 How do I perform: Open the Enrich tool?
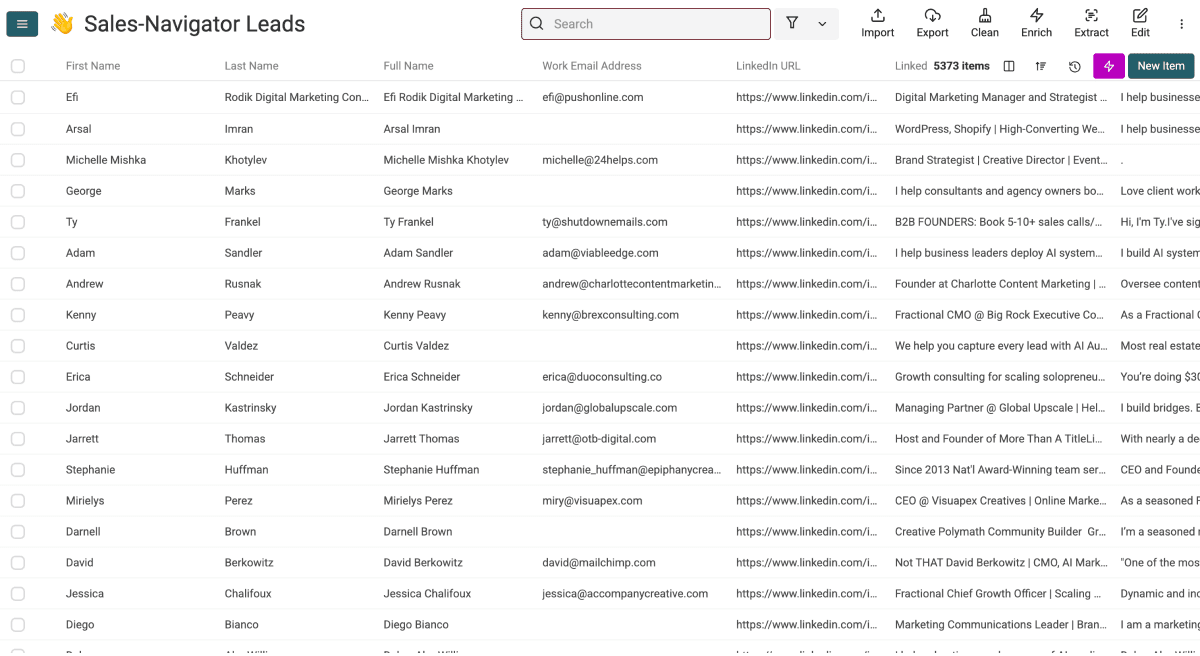(x=1037, y=24)
